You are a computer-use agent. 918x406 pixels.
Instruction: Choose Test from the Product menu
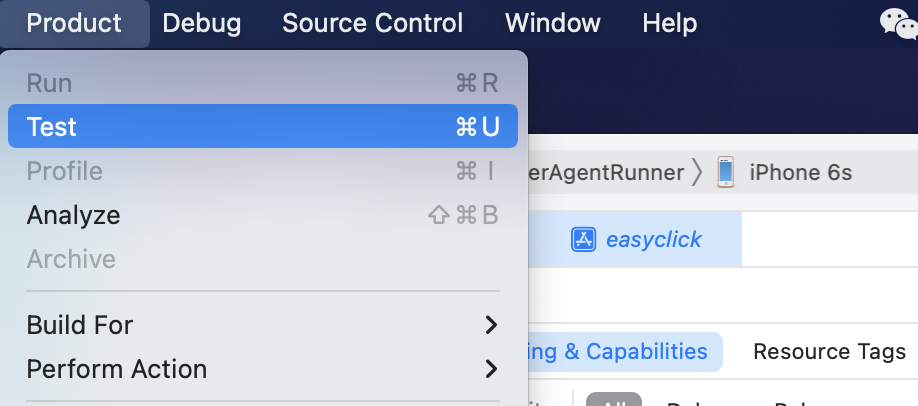(x=263, y=127)
